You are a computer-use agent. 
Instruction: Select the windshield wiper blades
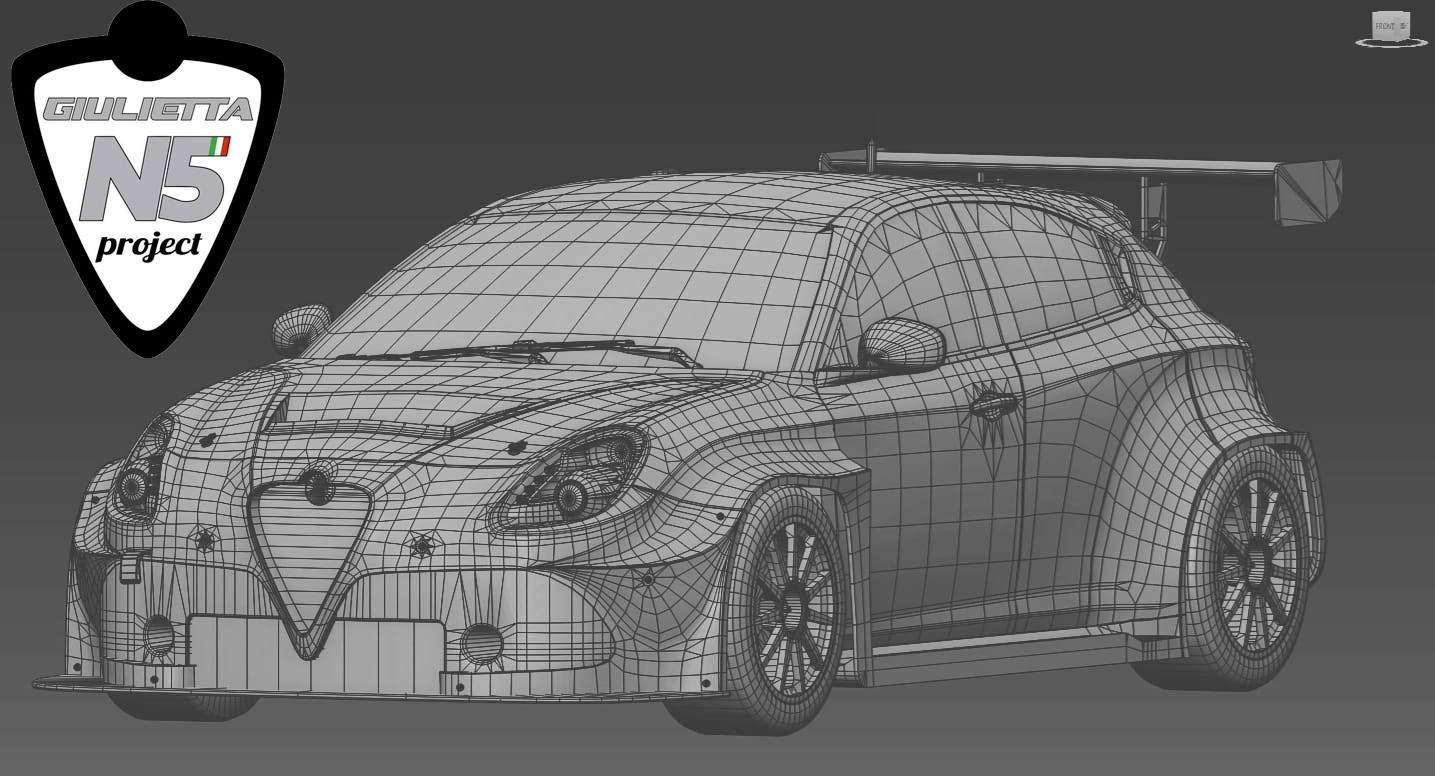(x=520, y=350)
